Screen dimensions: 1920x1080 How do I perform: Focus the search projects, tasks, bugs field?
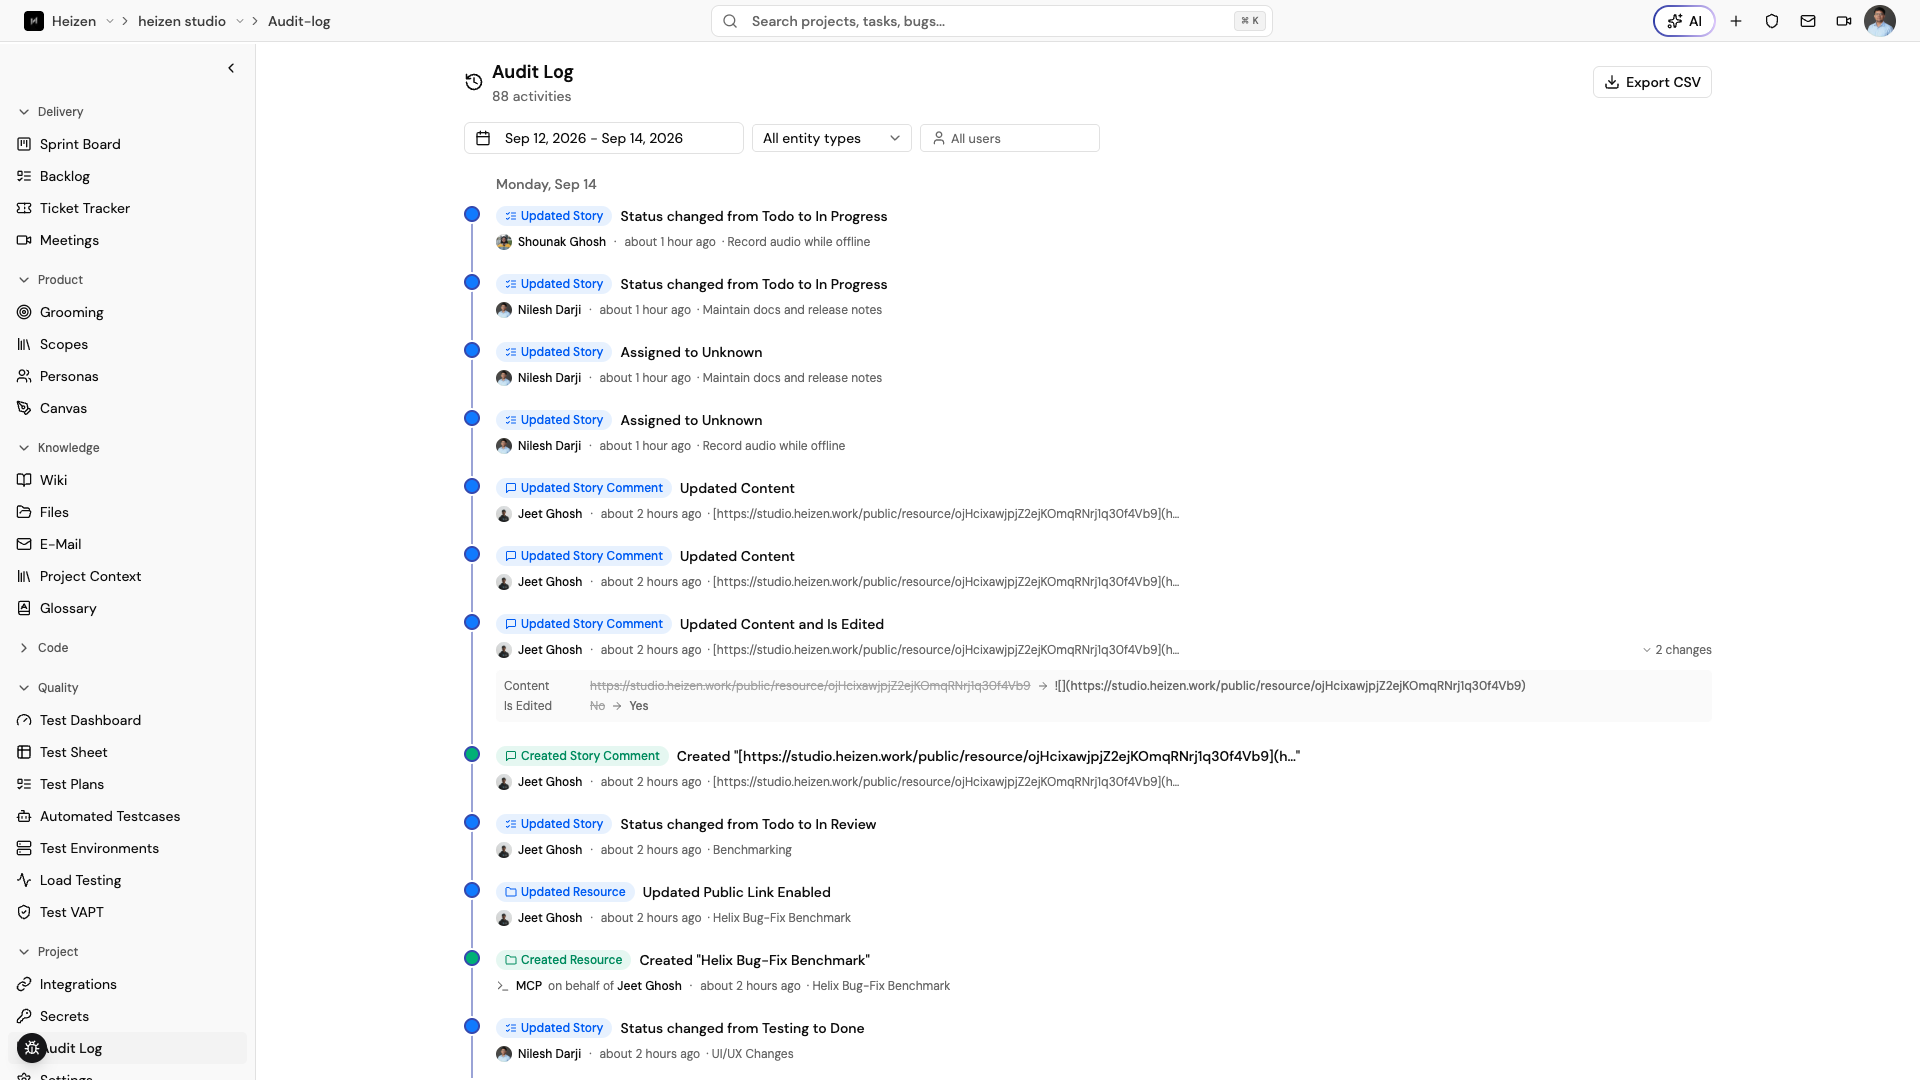(991, 21)
